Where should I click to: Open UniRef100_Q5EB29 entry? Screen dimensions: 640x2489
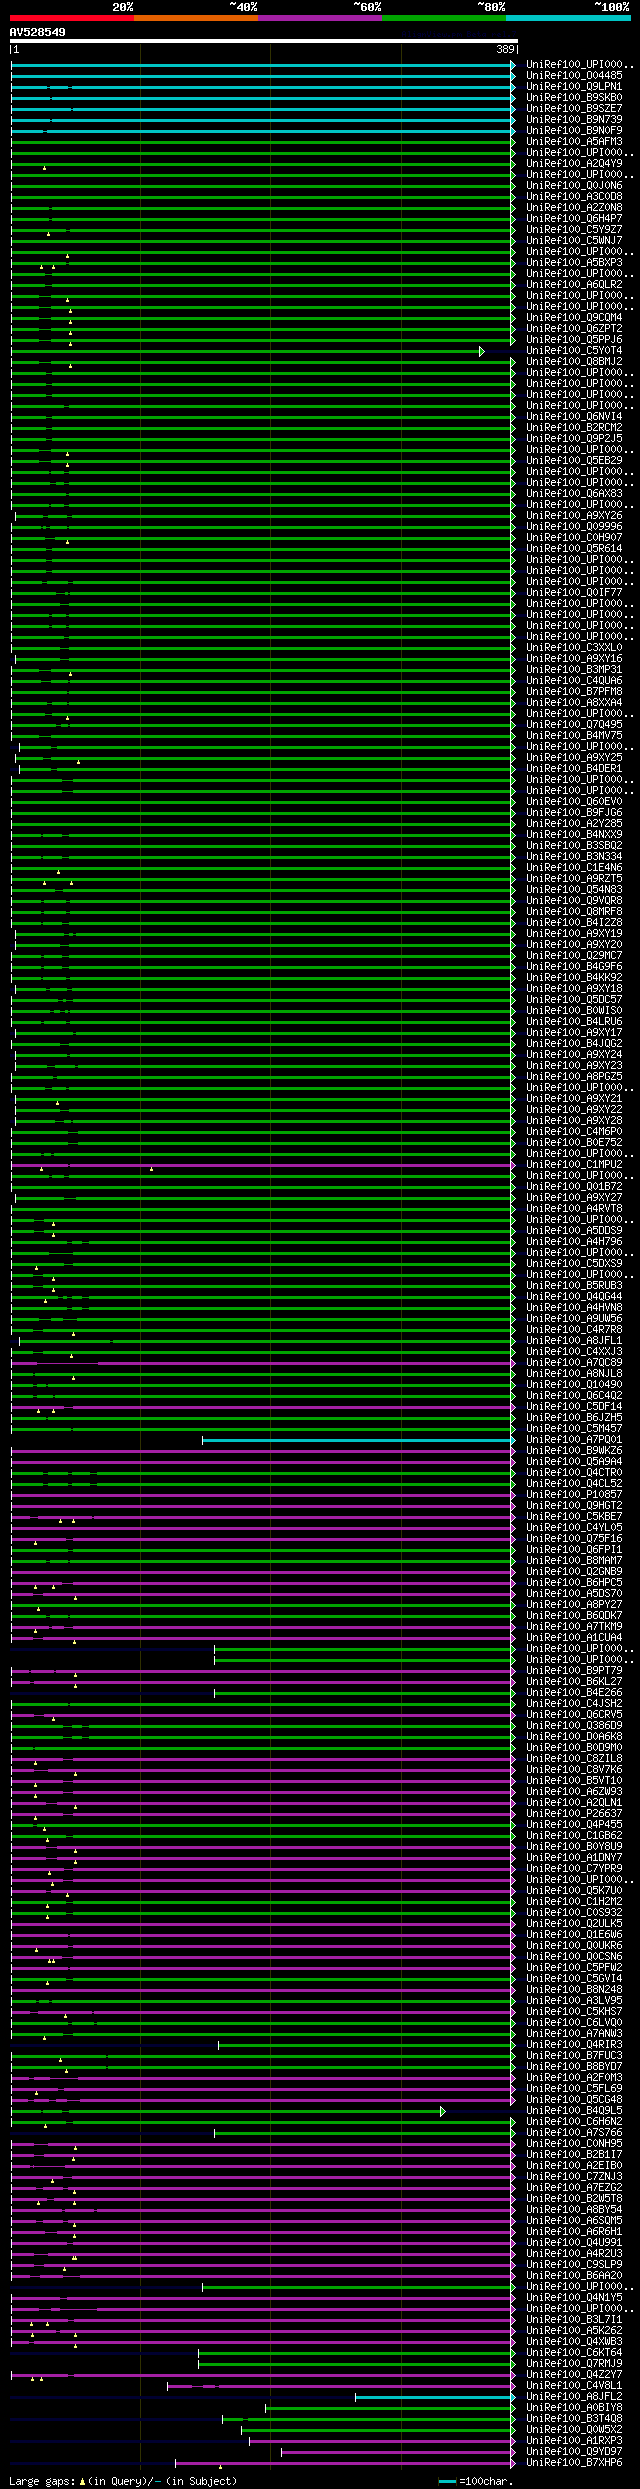coord(574,461)
